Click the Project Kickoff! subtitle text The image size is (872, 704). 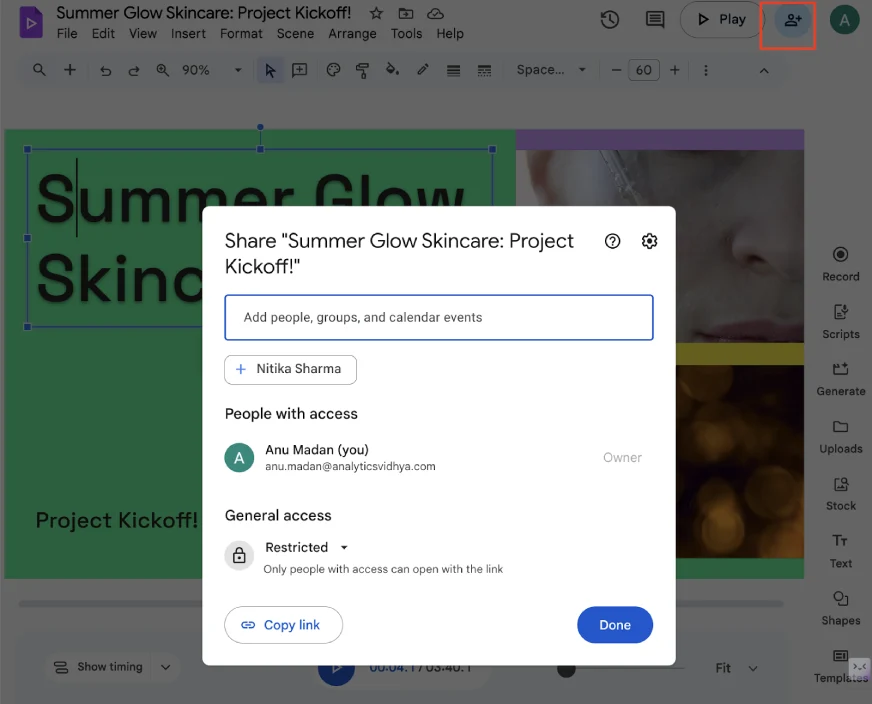point(117,520)
